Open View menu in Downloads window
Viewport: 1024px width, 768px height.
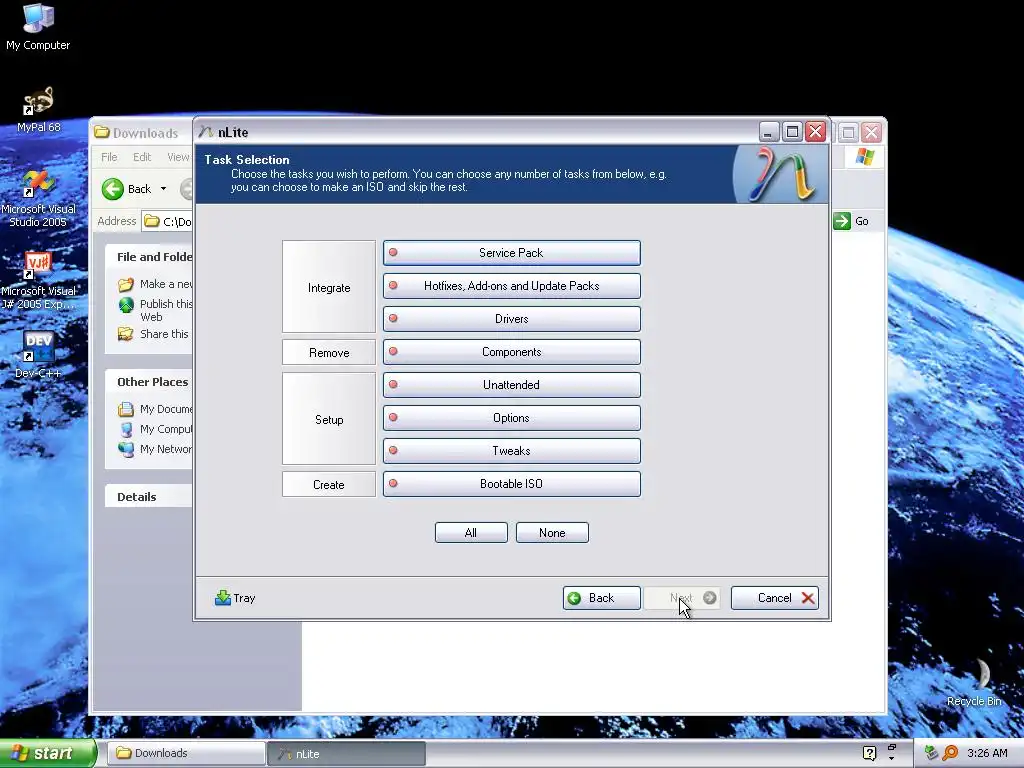tap(178, 157)
